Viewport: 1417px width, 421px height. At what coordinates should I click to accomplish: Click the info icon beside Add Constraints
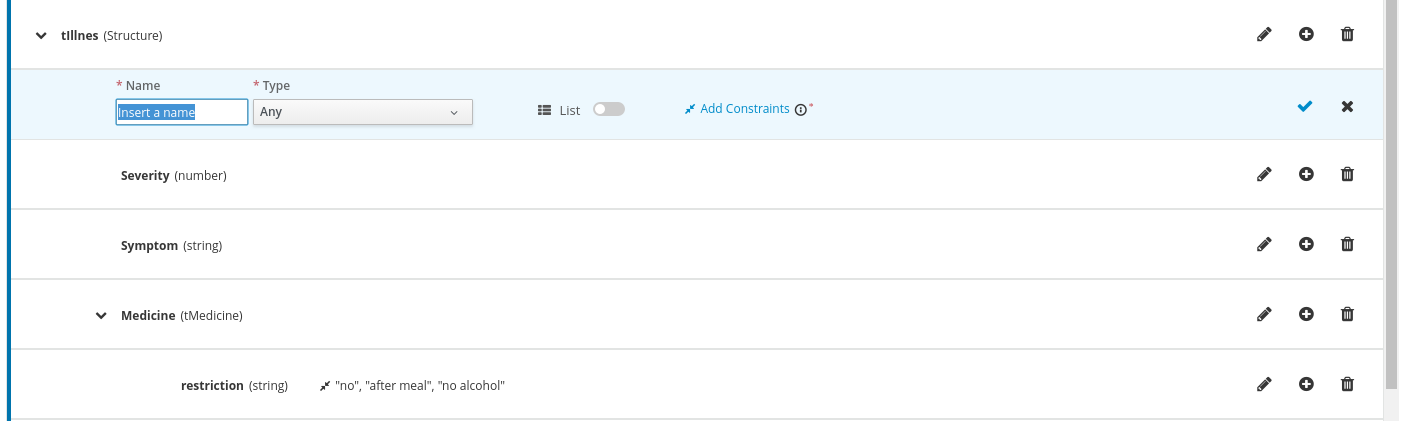(x=800, y=110)
